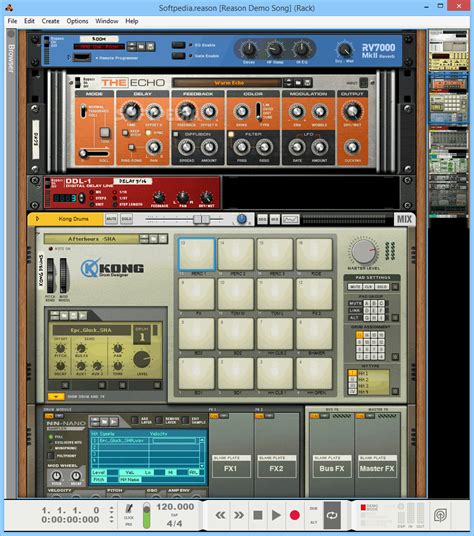Click the drum patch name Epc_Gluck_SHA
474x536 pixels.
pos(91,330)
